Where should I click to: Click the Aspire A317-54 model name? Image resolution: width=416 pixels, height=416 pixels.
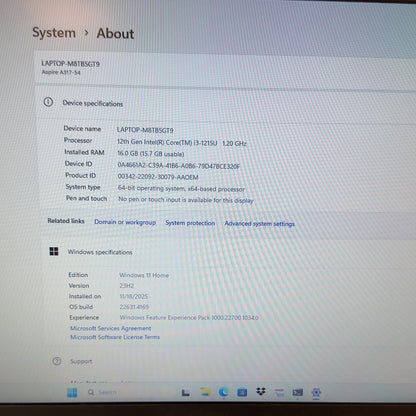[x=61, y=72]
